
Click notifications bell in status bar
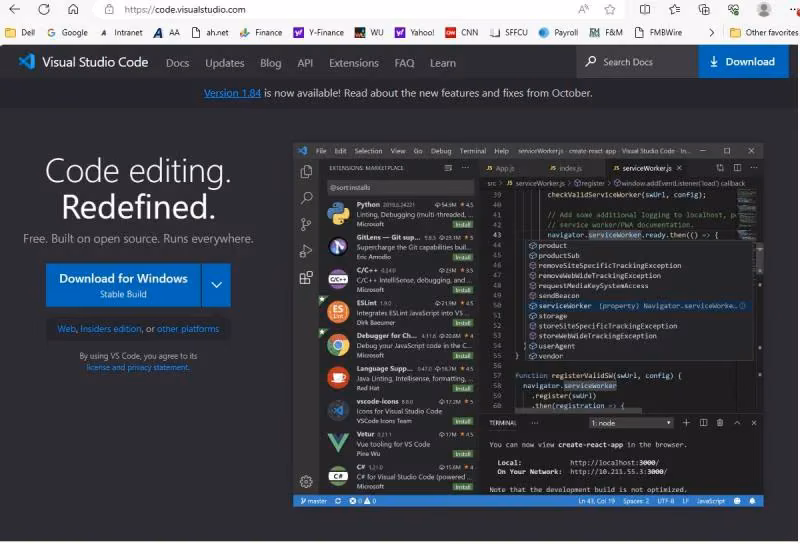[x=752, y=501]
